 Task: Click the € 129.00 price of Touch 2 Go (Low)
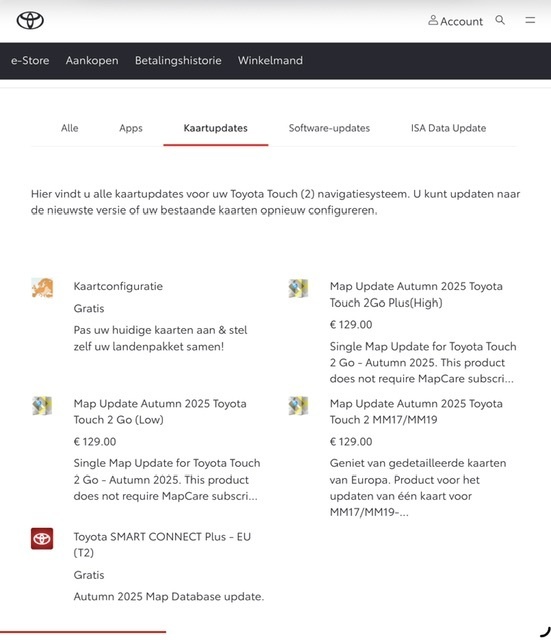coord(95,442)
